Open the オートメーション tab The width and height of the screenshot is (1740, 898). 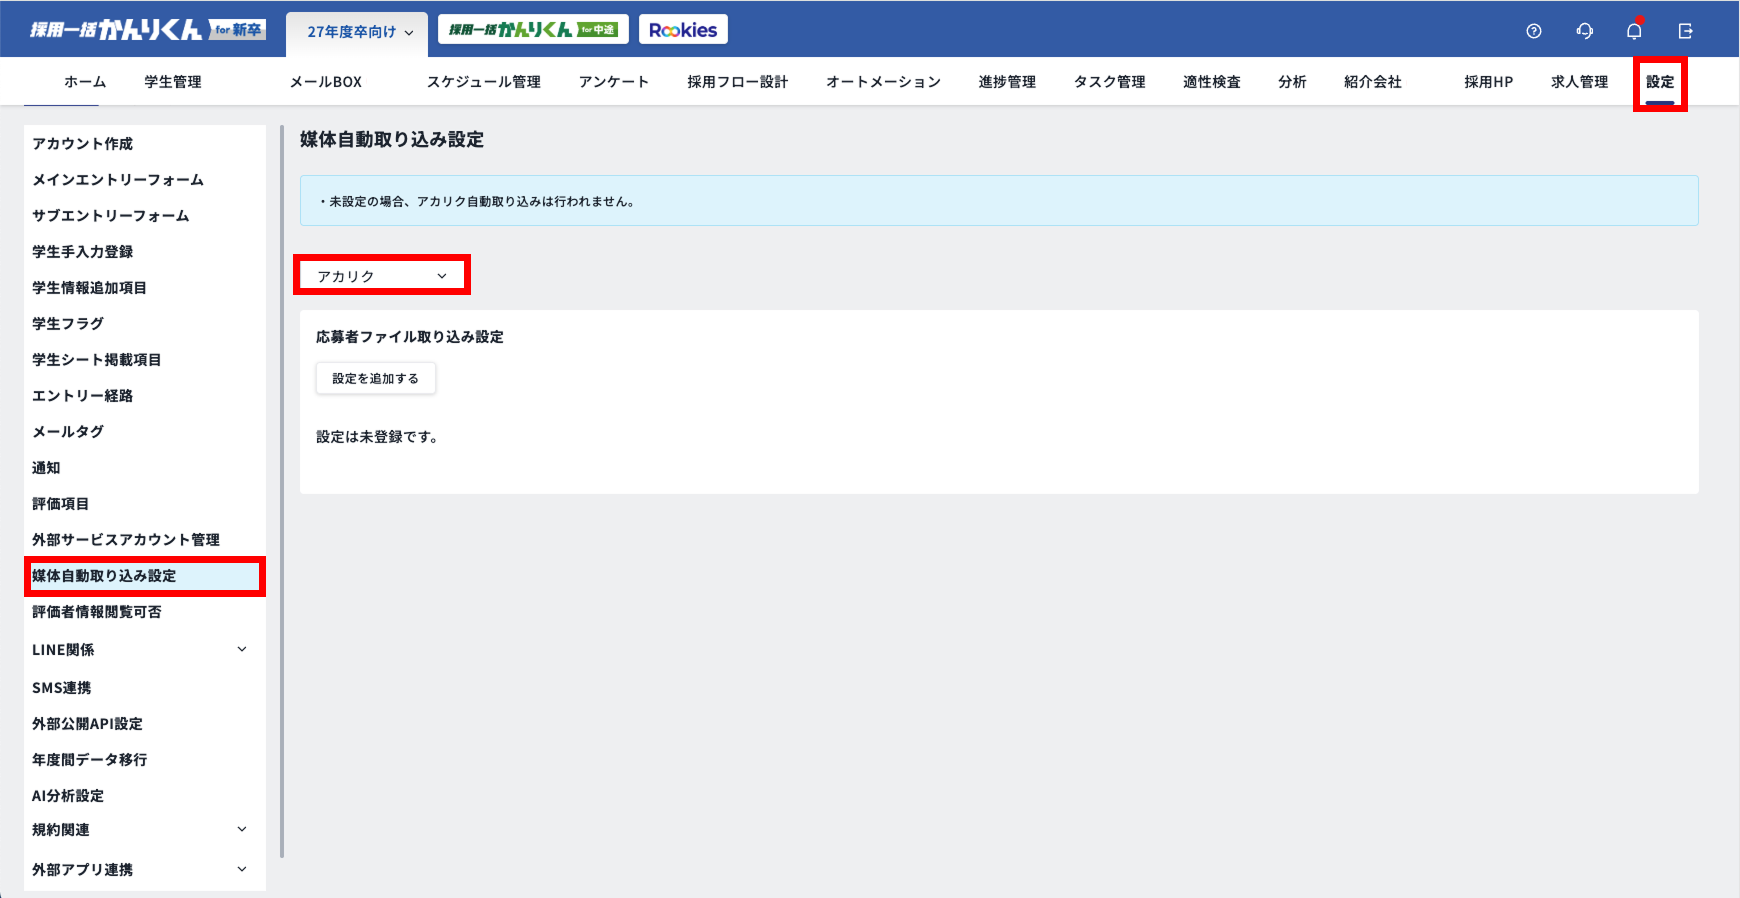pyautogui.click(x=883, y=82)
